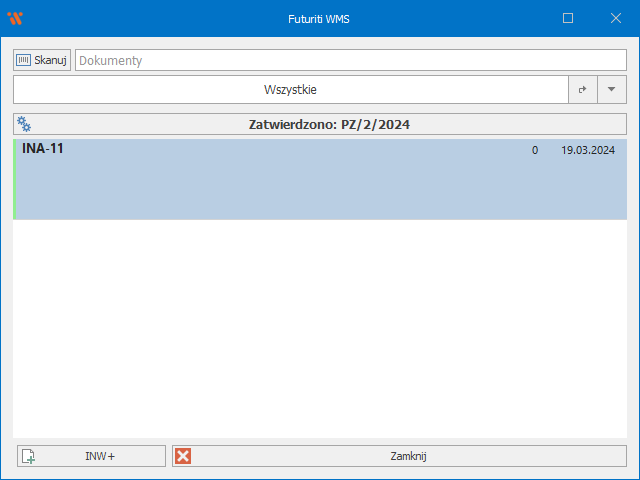The width and height of the screenshot is (640, 480).
Task: Focus the Dokumenty search field
Action: pos(350,60)
